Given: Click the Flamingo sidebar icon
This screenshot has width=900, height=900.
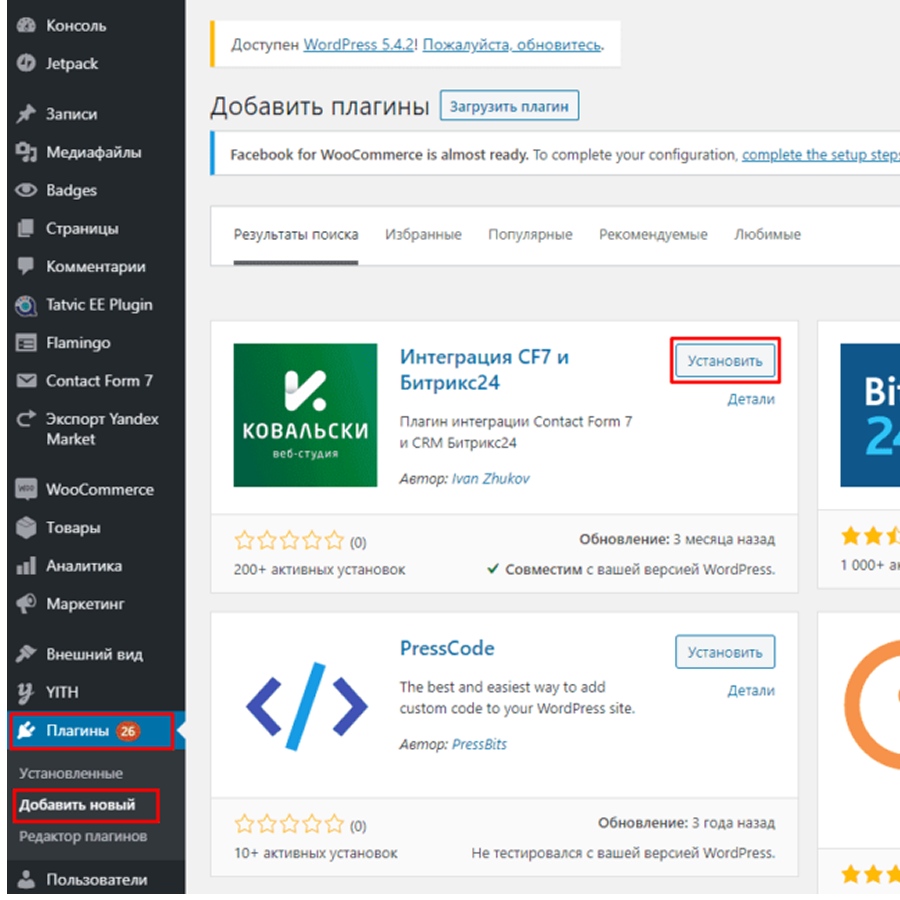Looking at the screenshot, I should (x=27, y=343).
